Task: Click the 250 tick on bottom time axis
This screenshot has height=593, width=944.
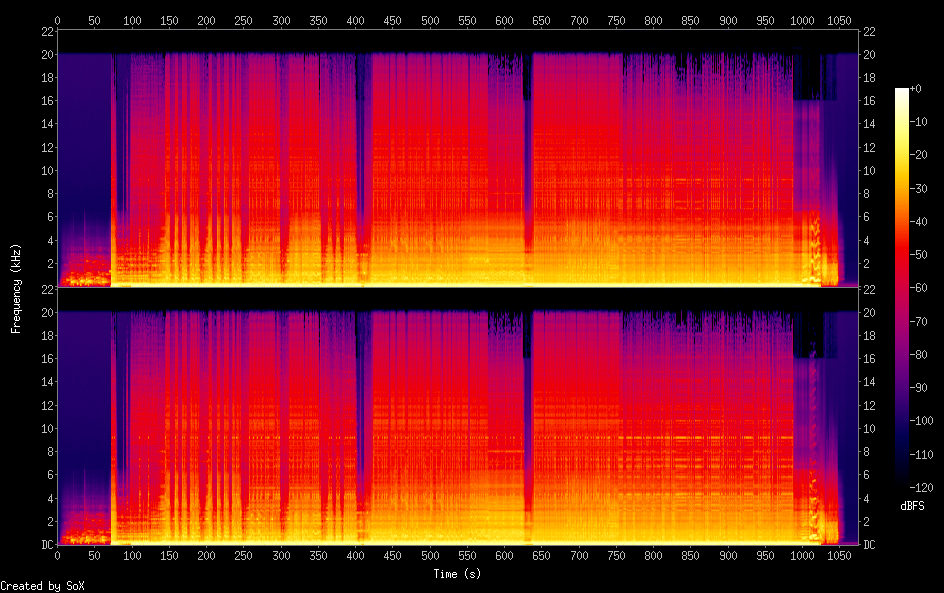Action: coord(244,556)
